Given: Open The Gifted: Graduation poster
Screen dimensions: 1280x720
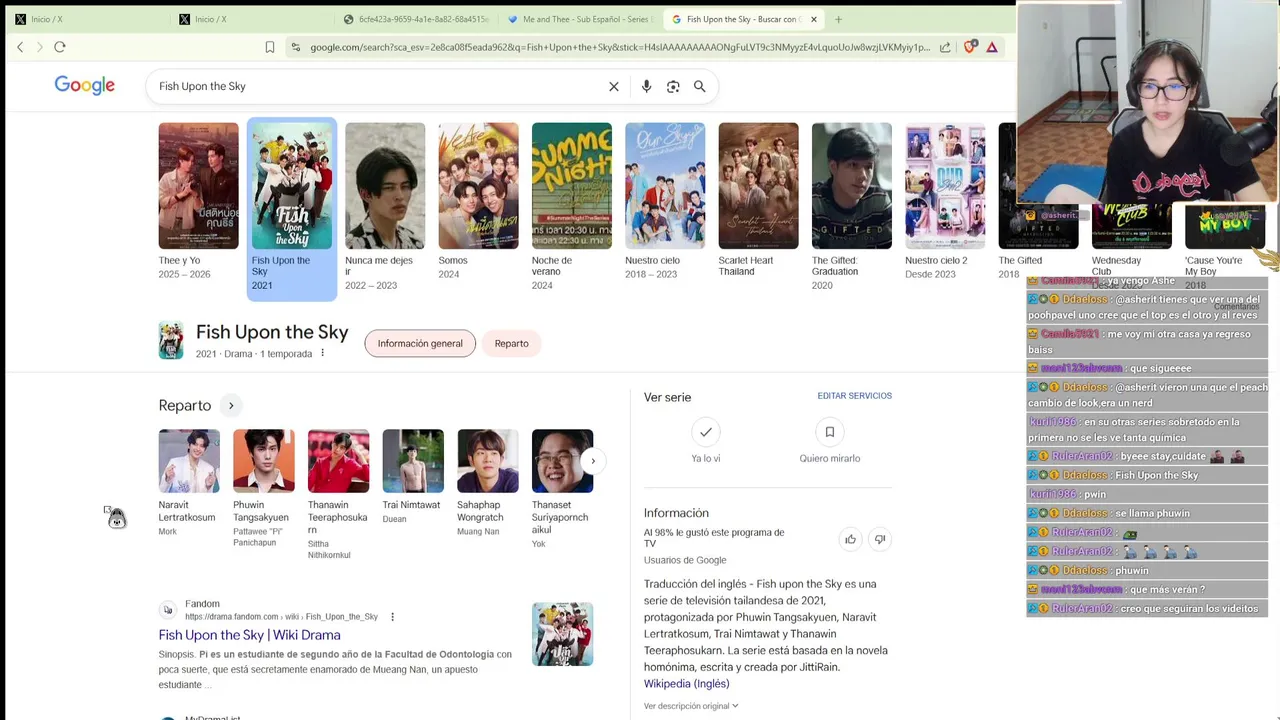Looking at the screenshot, I should pyautogui.click(x=852, y=186).
